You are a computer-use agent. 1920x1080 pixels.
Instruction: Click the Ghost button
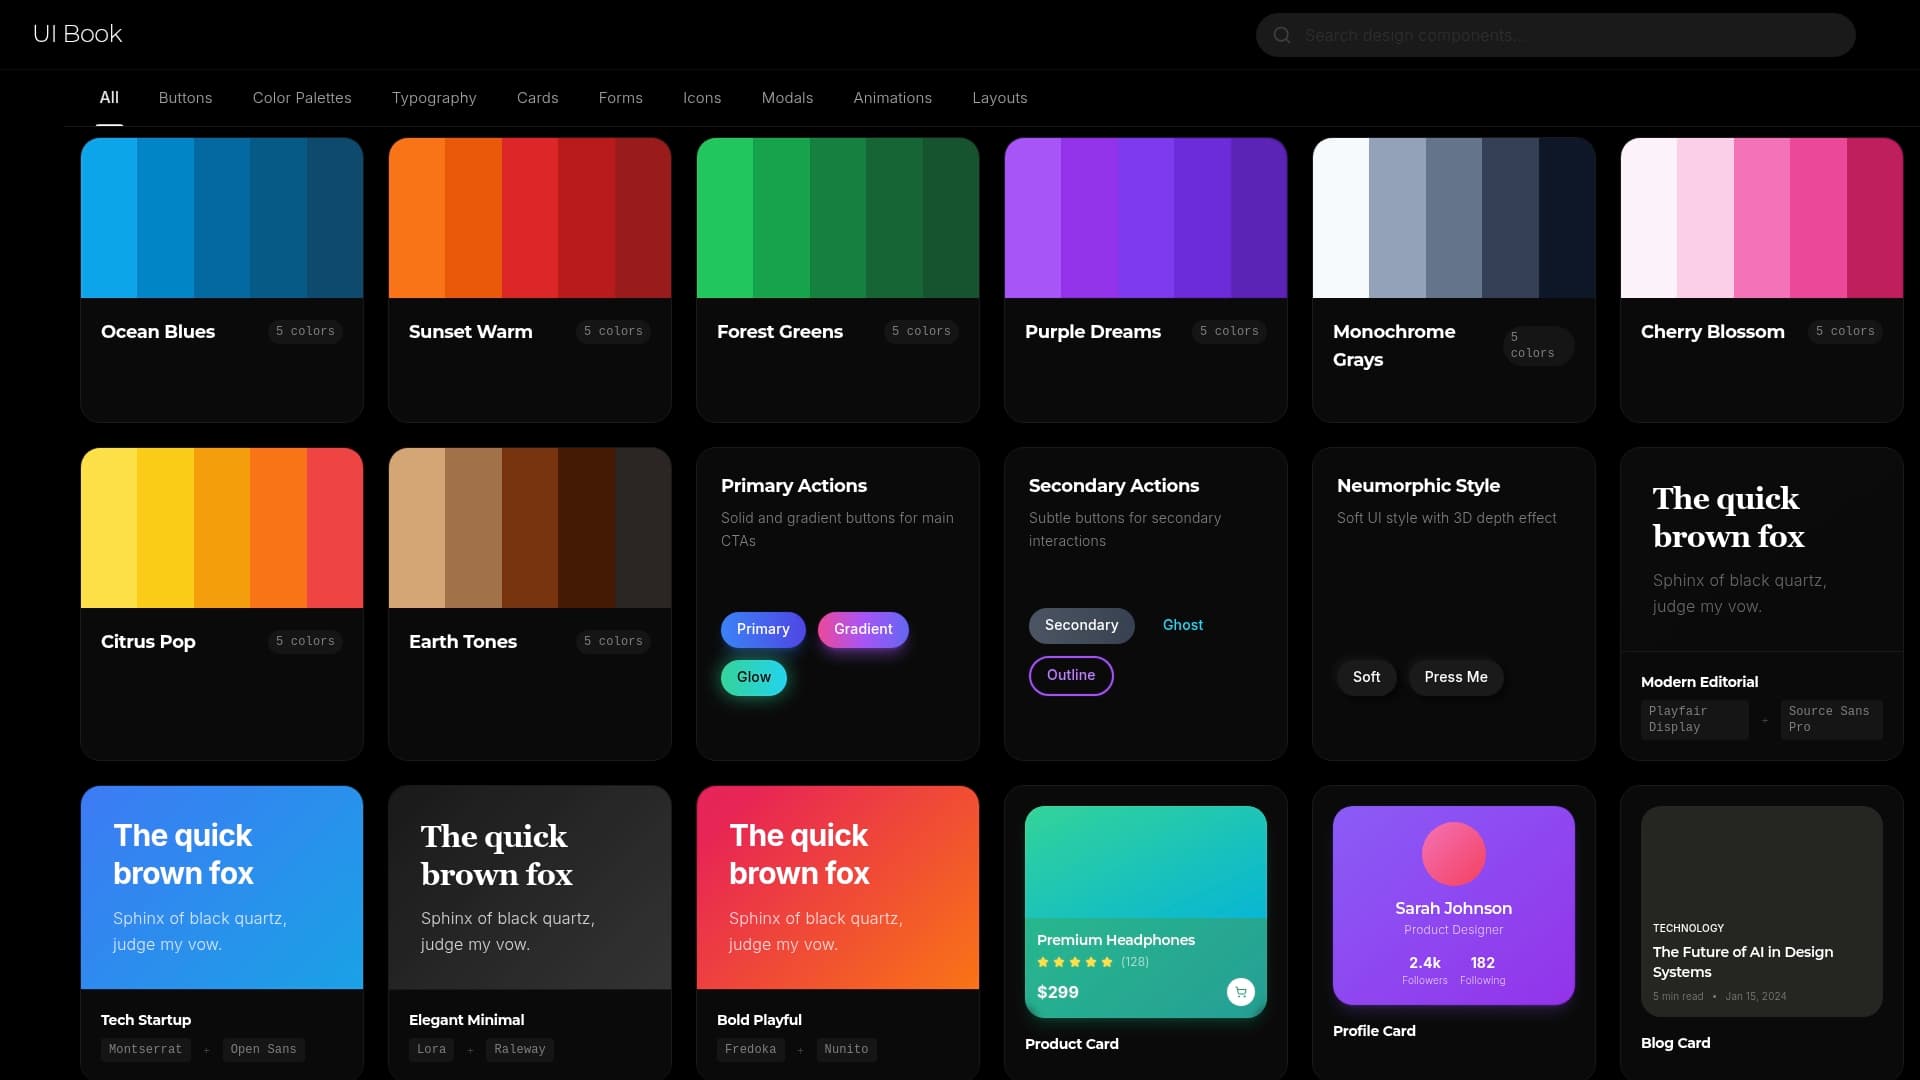point(1182,625)
